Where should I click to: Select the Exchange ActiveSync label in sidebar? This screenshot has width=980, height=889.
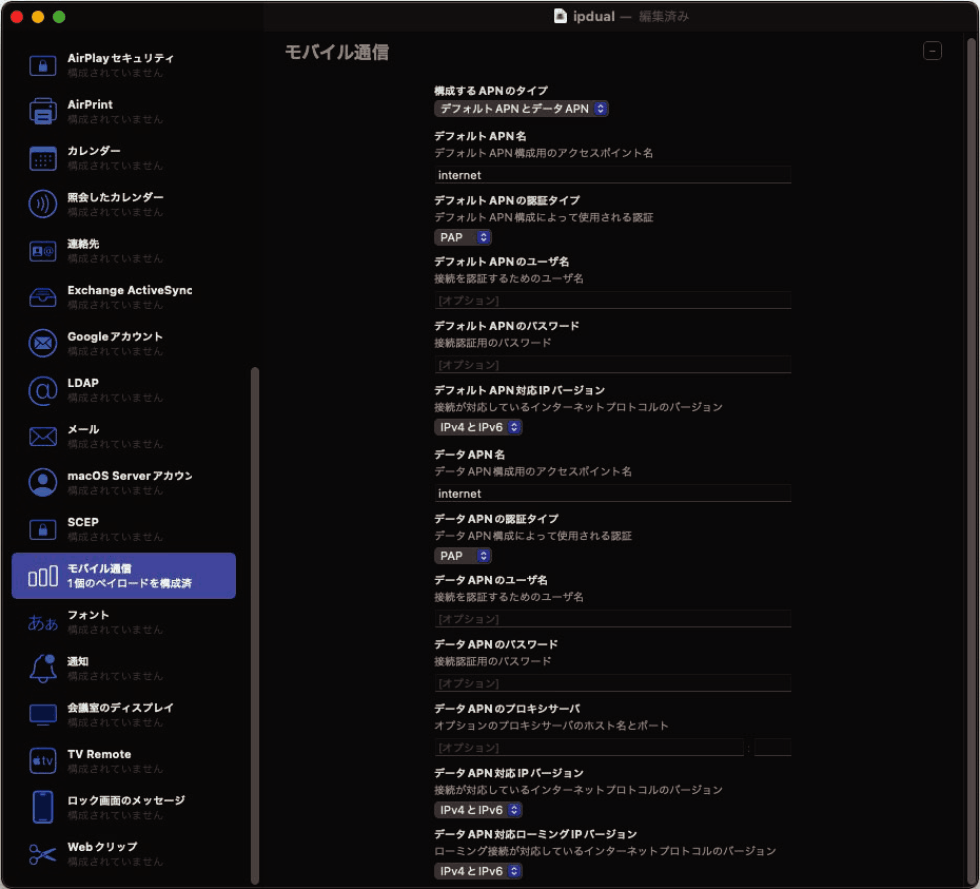coord(130,290)
